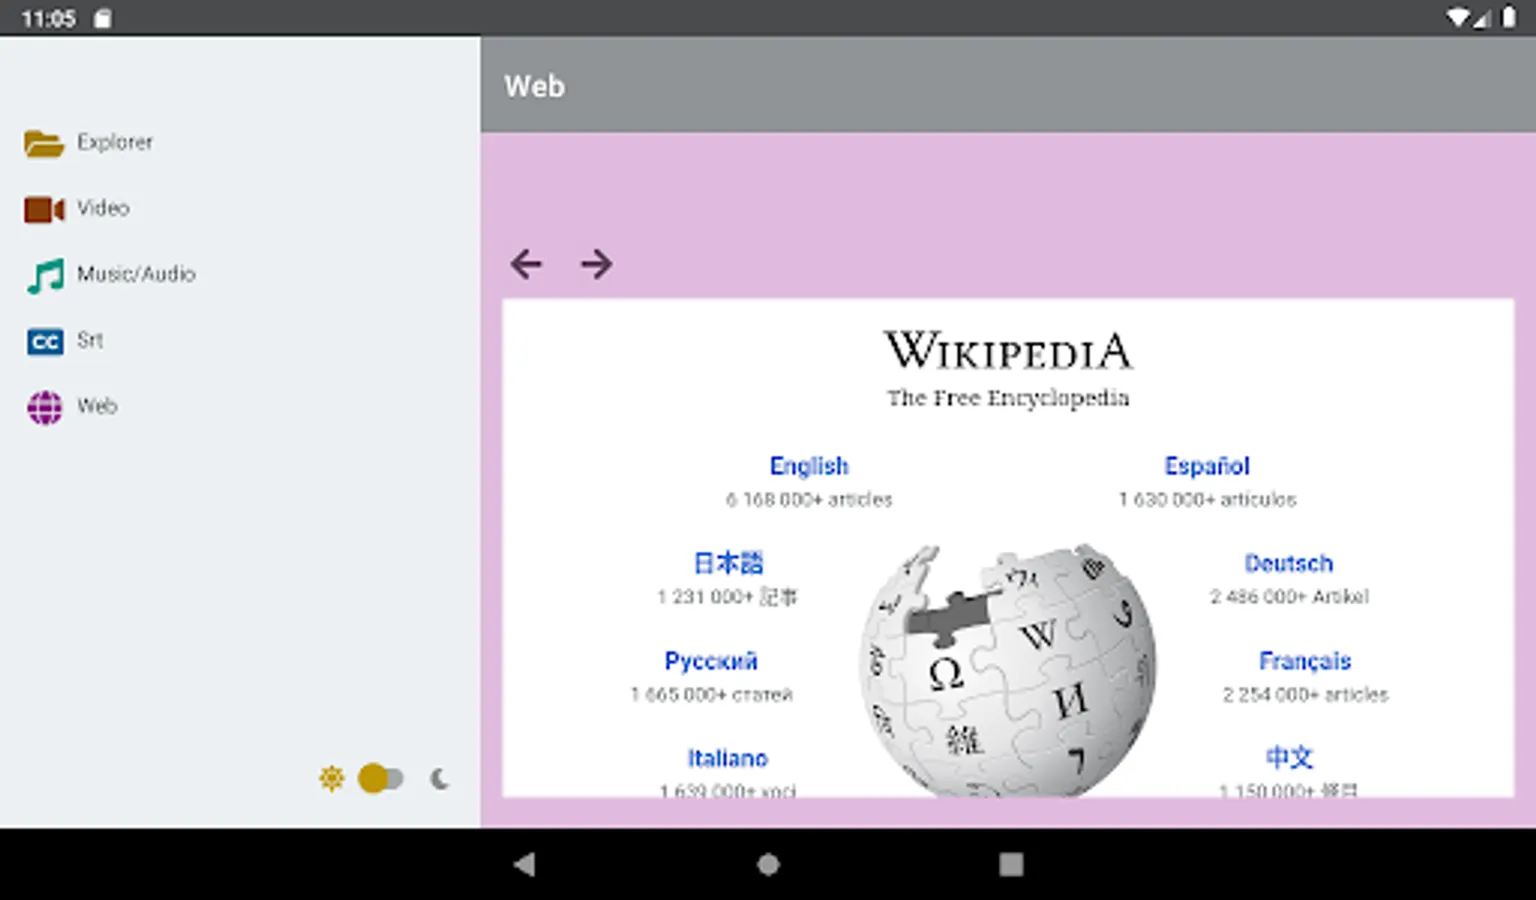Tap the 11:05 clock in status bar
The image size is (1536, 900).
point(48,18)
